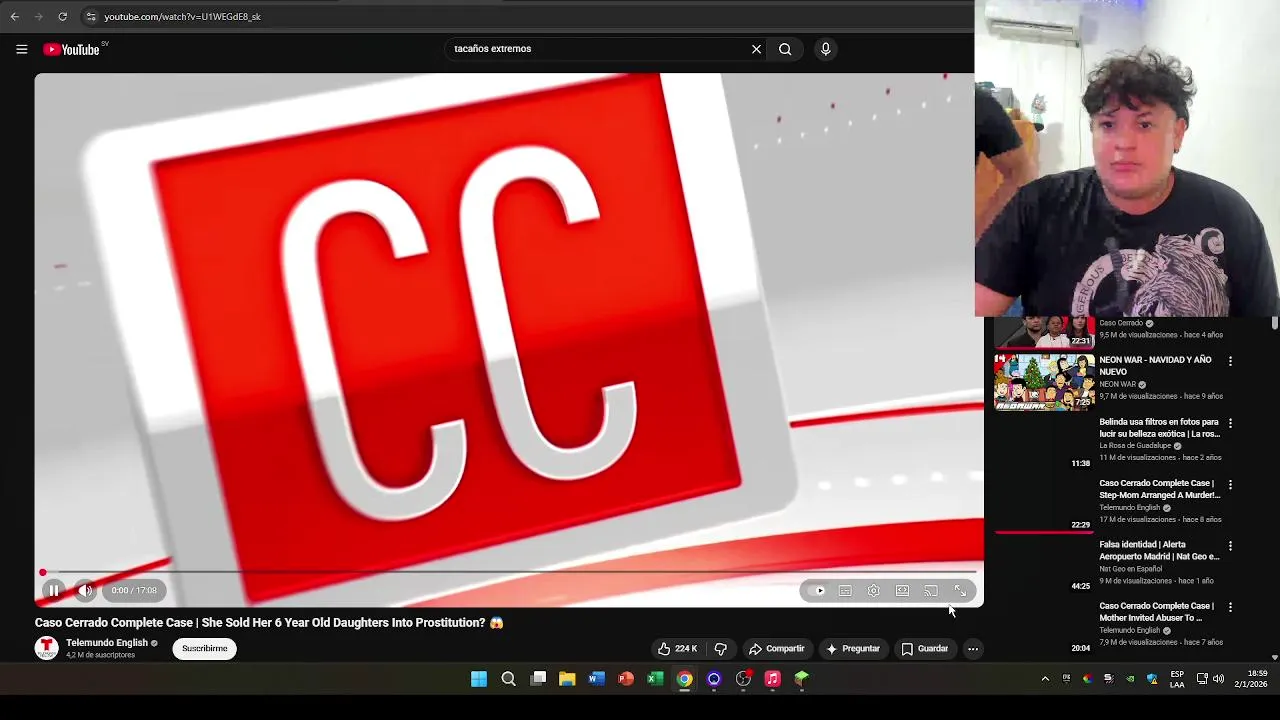
Task: Show hidden system tray icons
Action: (x=1045, y=679)
